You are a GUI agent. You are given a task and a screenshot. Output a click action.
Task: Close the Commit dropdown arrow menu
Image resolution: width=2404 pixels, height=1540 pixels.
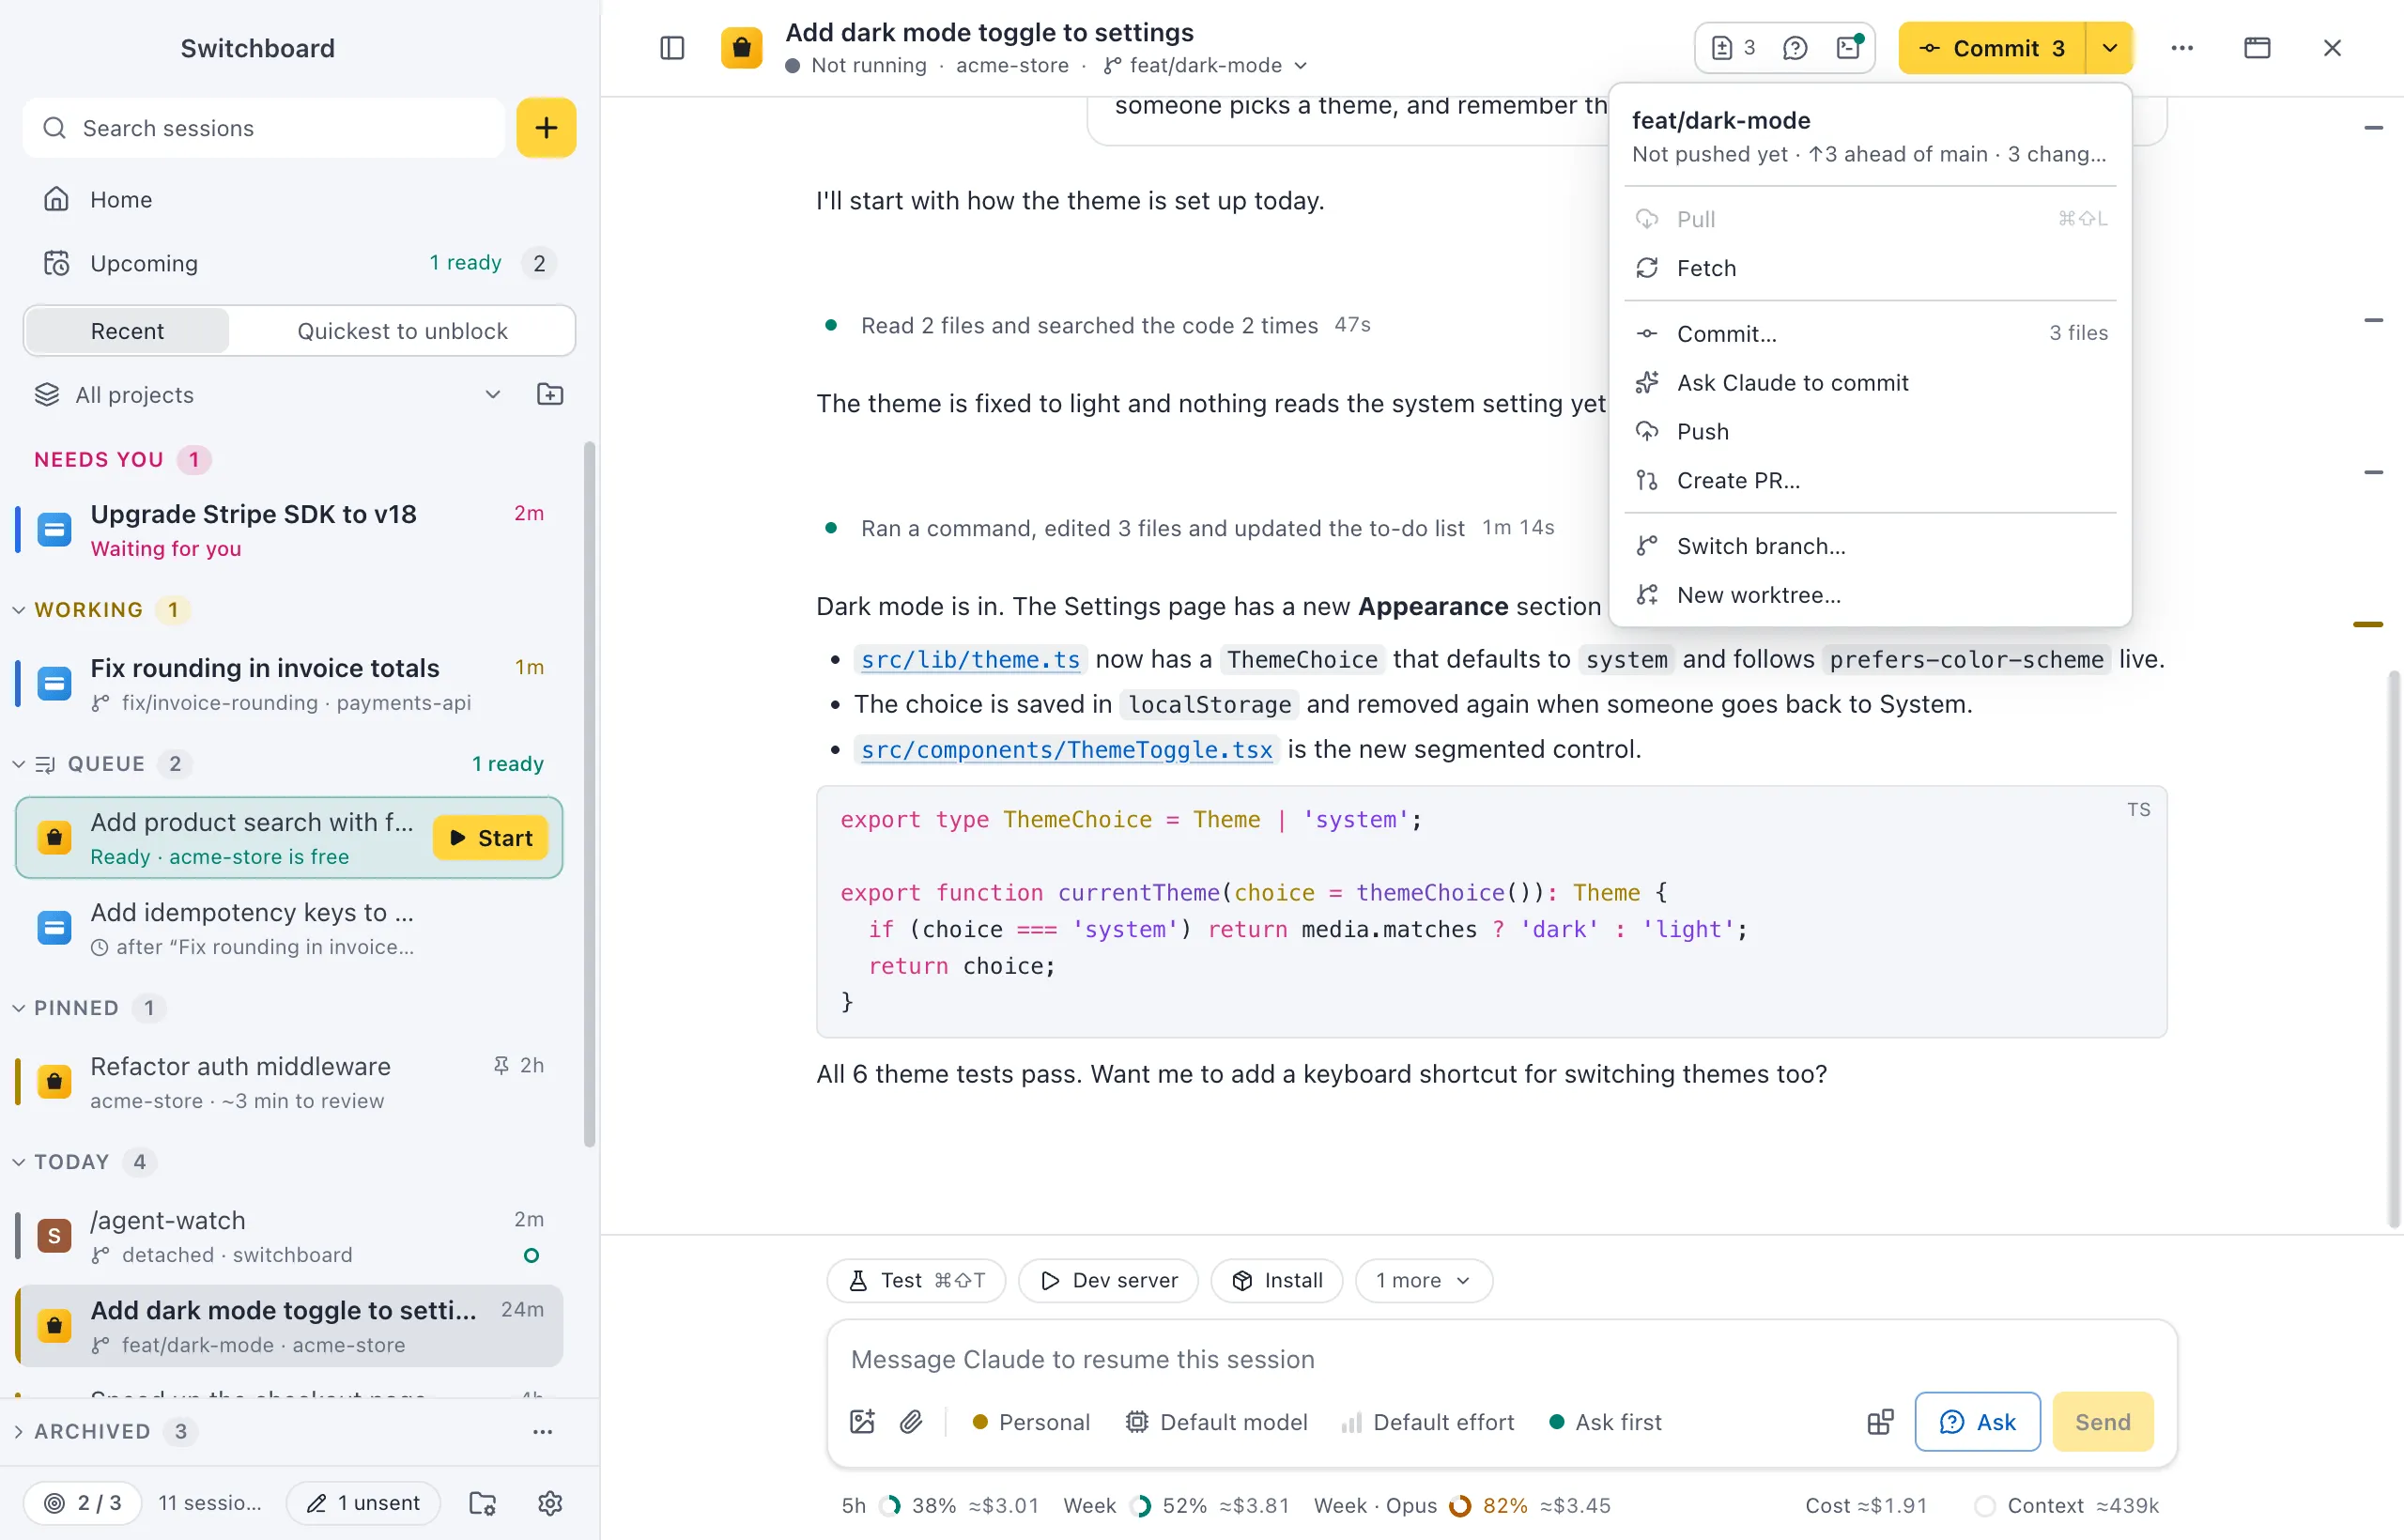2110,48
